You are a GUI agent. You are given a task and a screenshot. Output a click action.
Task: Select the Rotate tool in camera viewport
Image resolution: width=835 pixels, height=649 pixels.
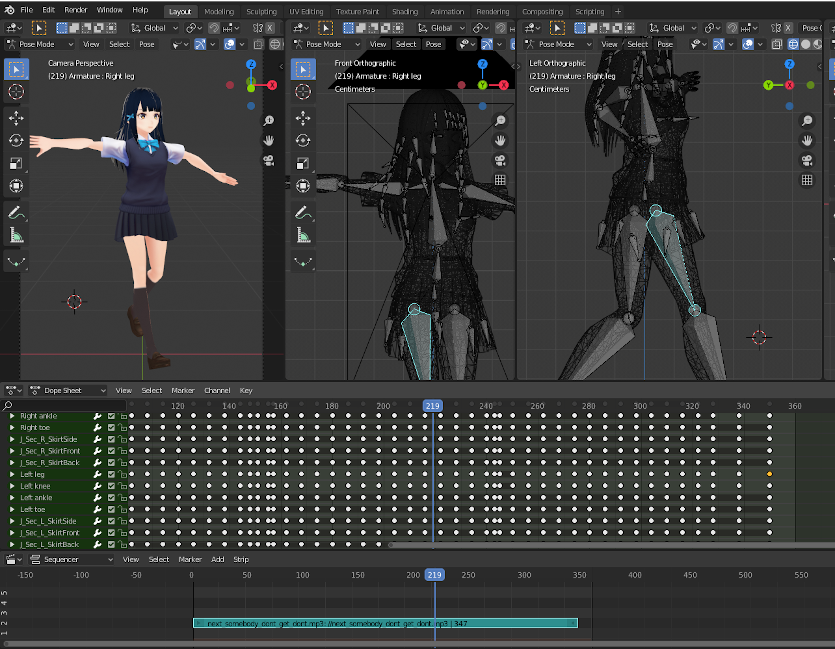pos(16,140)
